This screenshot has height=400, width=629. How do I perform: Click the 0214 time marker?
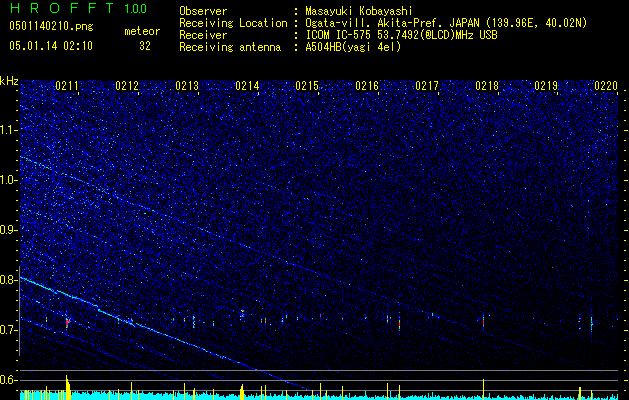247,86
